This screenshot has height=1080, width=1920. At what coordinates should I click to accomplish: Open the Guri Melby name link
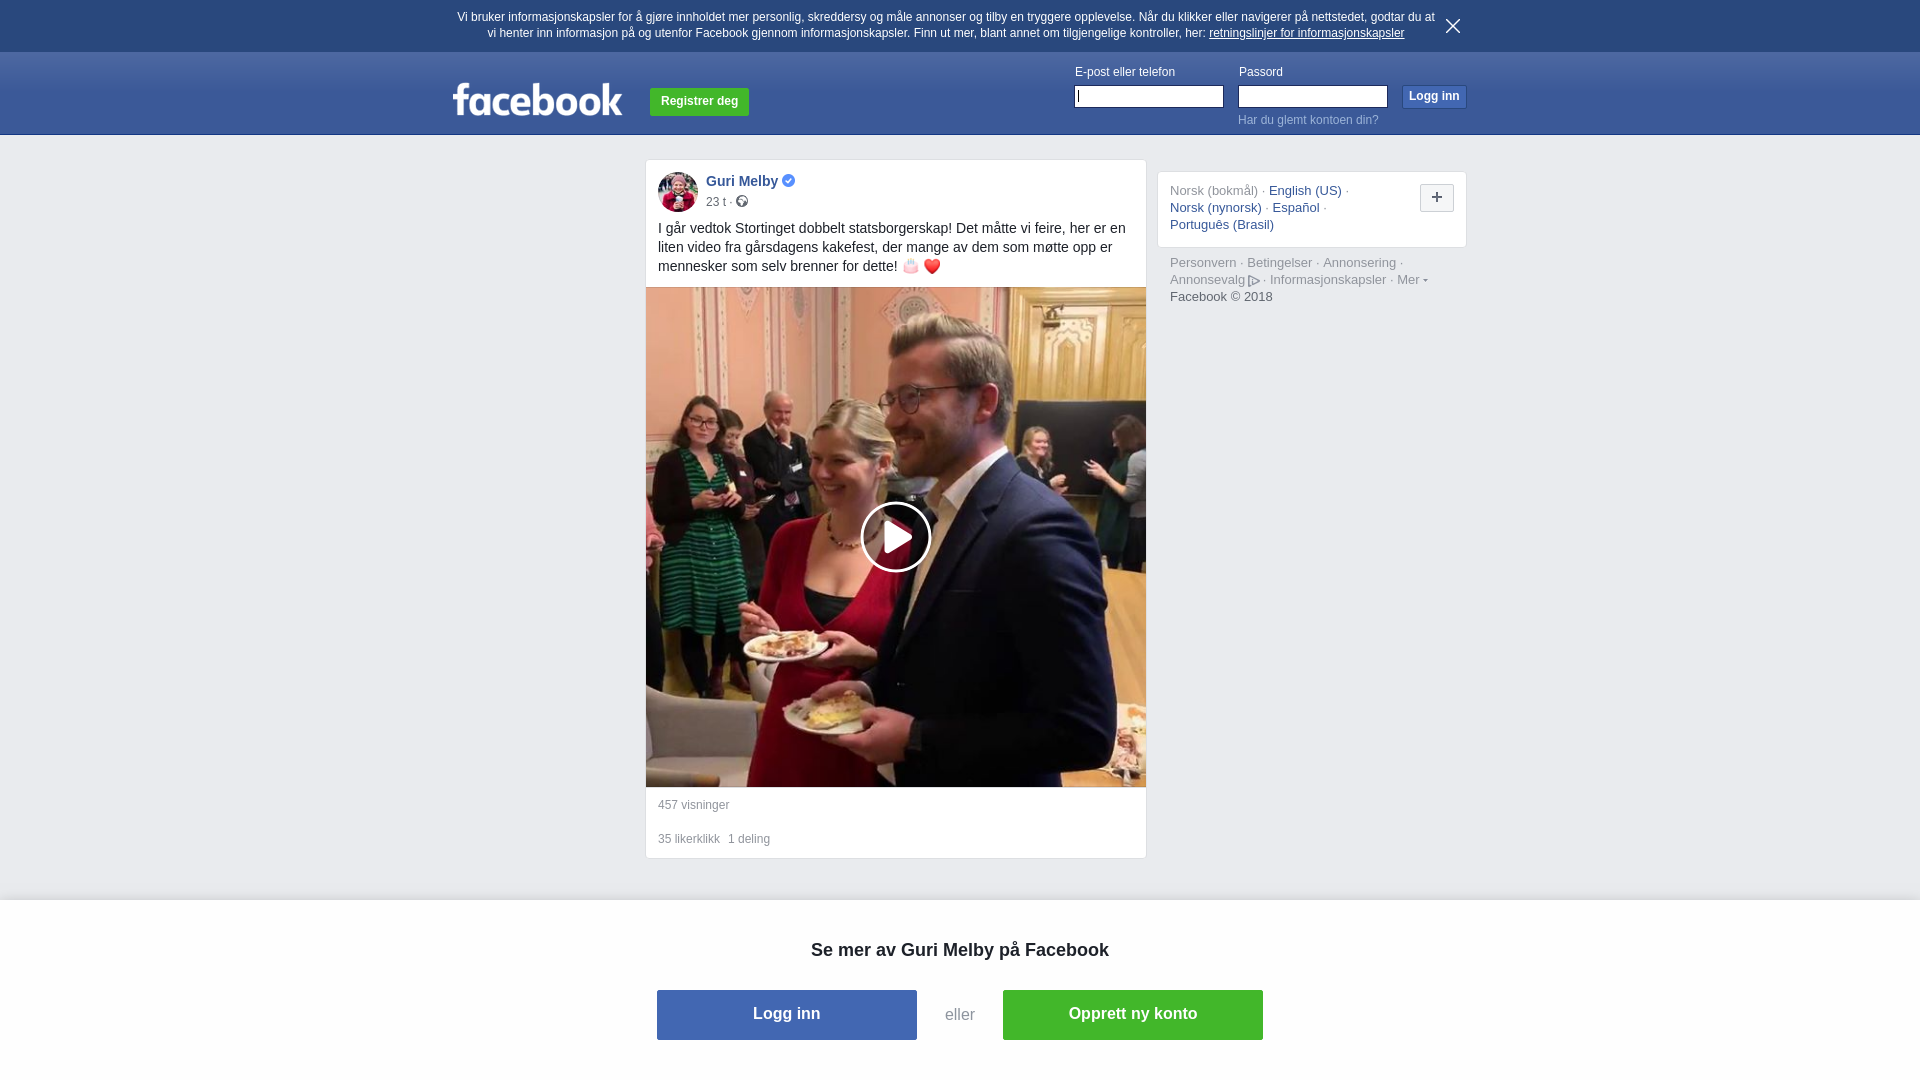click(741, 181)
